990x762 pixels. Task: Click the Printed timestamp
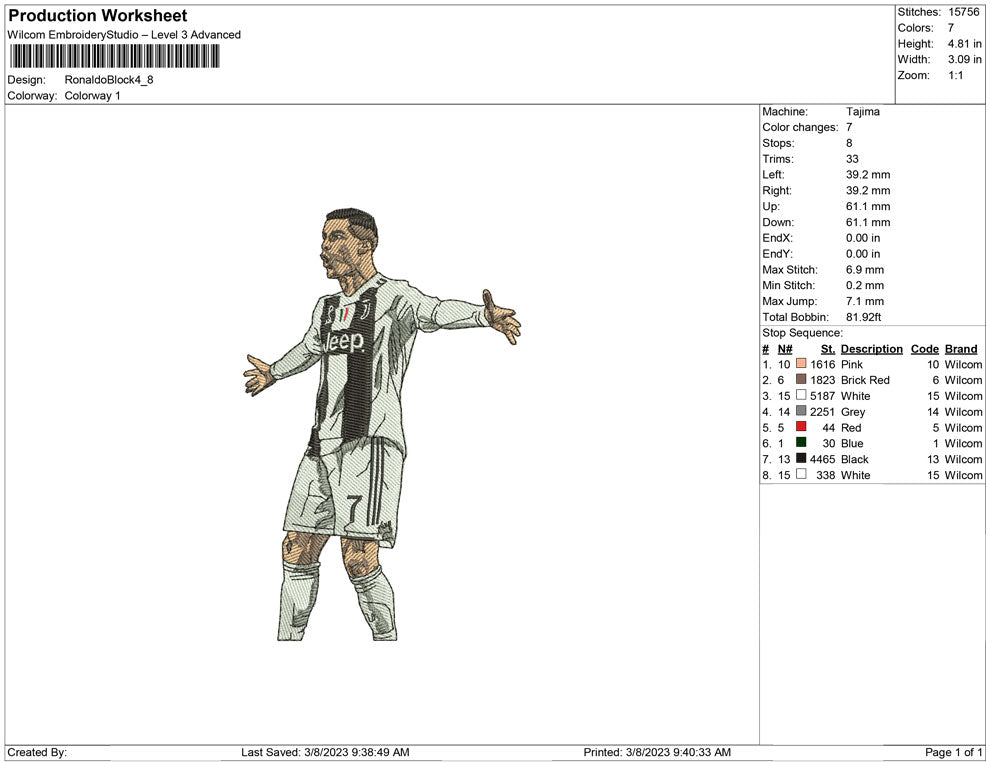coord(657,752)
